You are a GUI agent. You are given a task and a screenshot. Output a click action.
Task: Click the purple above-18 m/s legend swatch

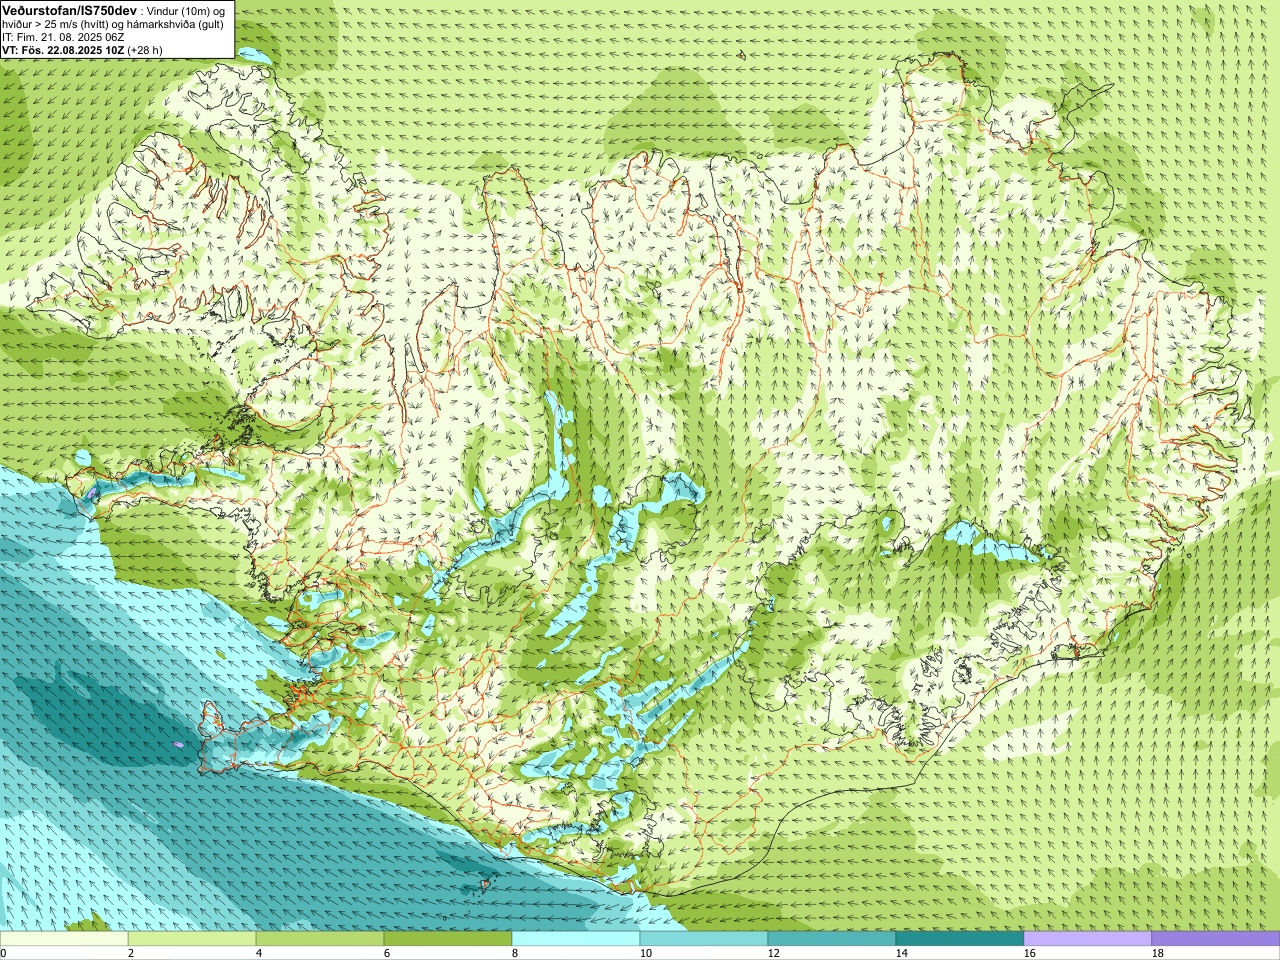[x=1216, y=939]
